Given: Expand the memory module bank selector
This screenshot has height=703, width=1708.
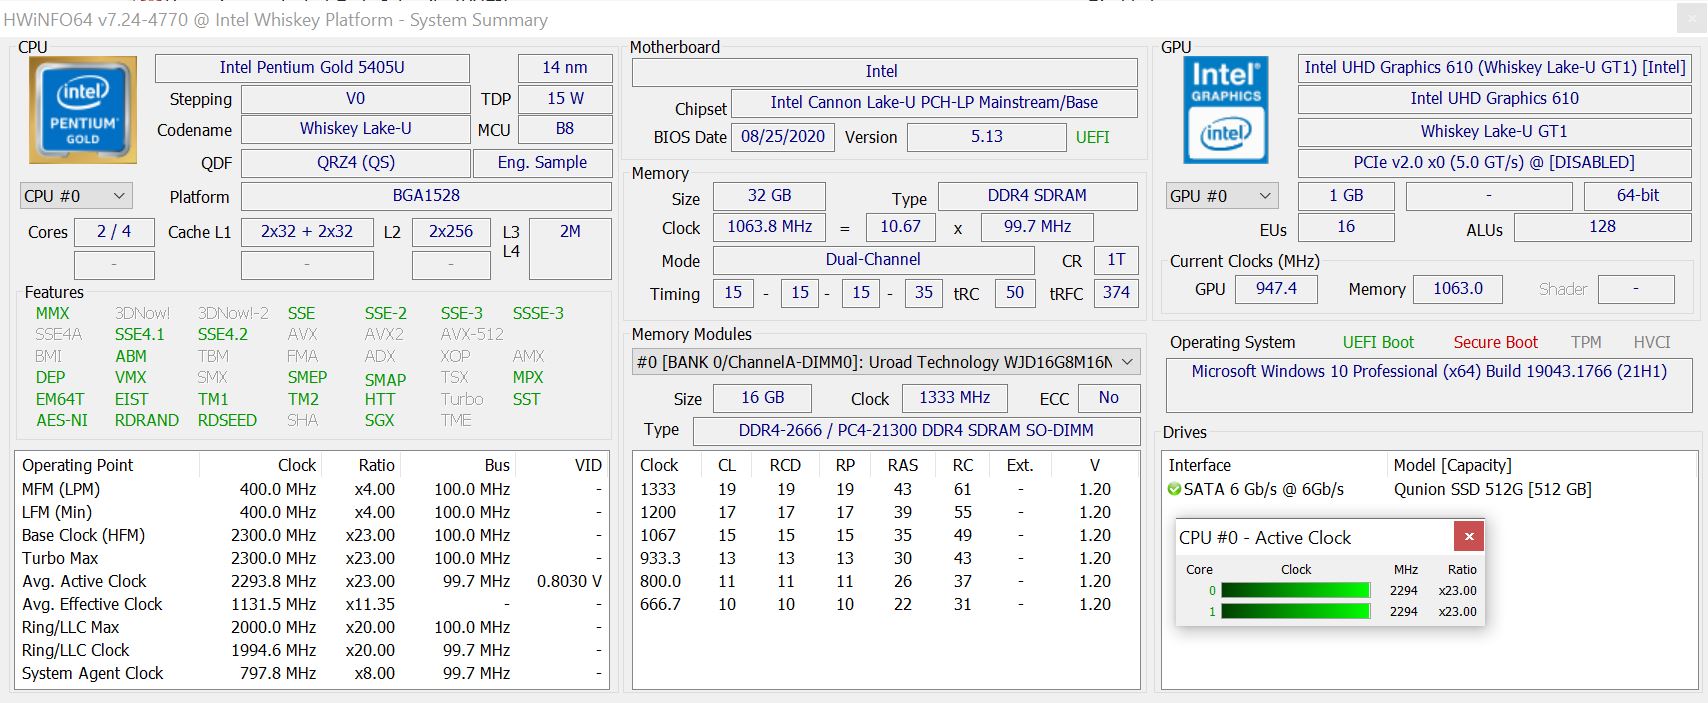Looking at the screenshot, I should click(886, 362).
